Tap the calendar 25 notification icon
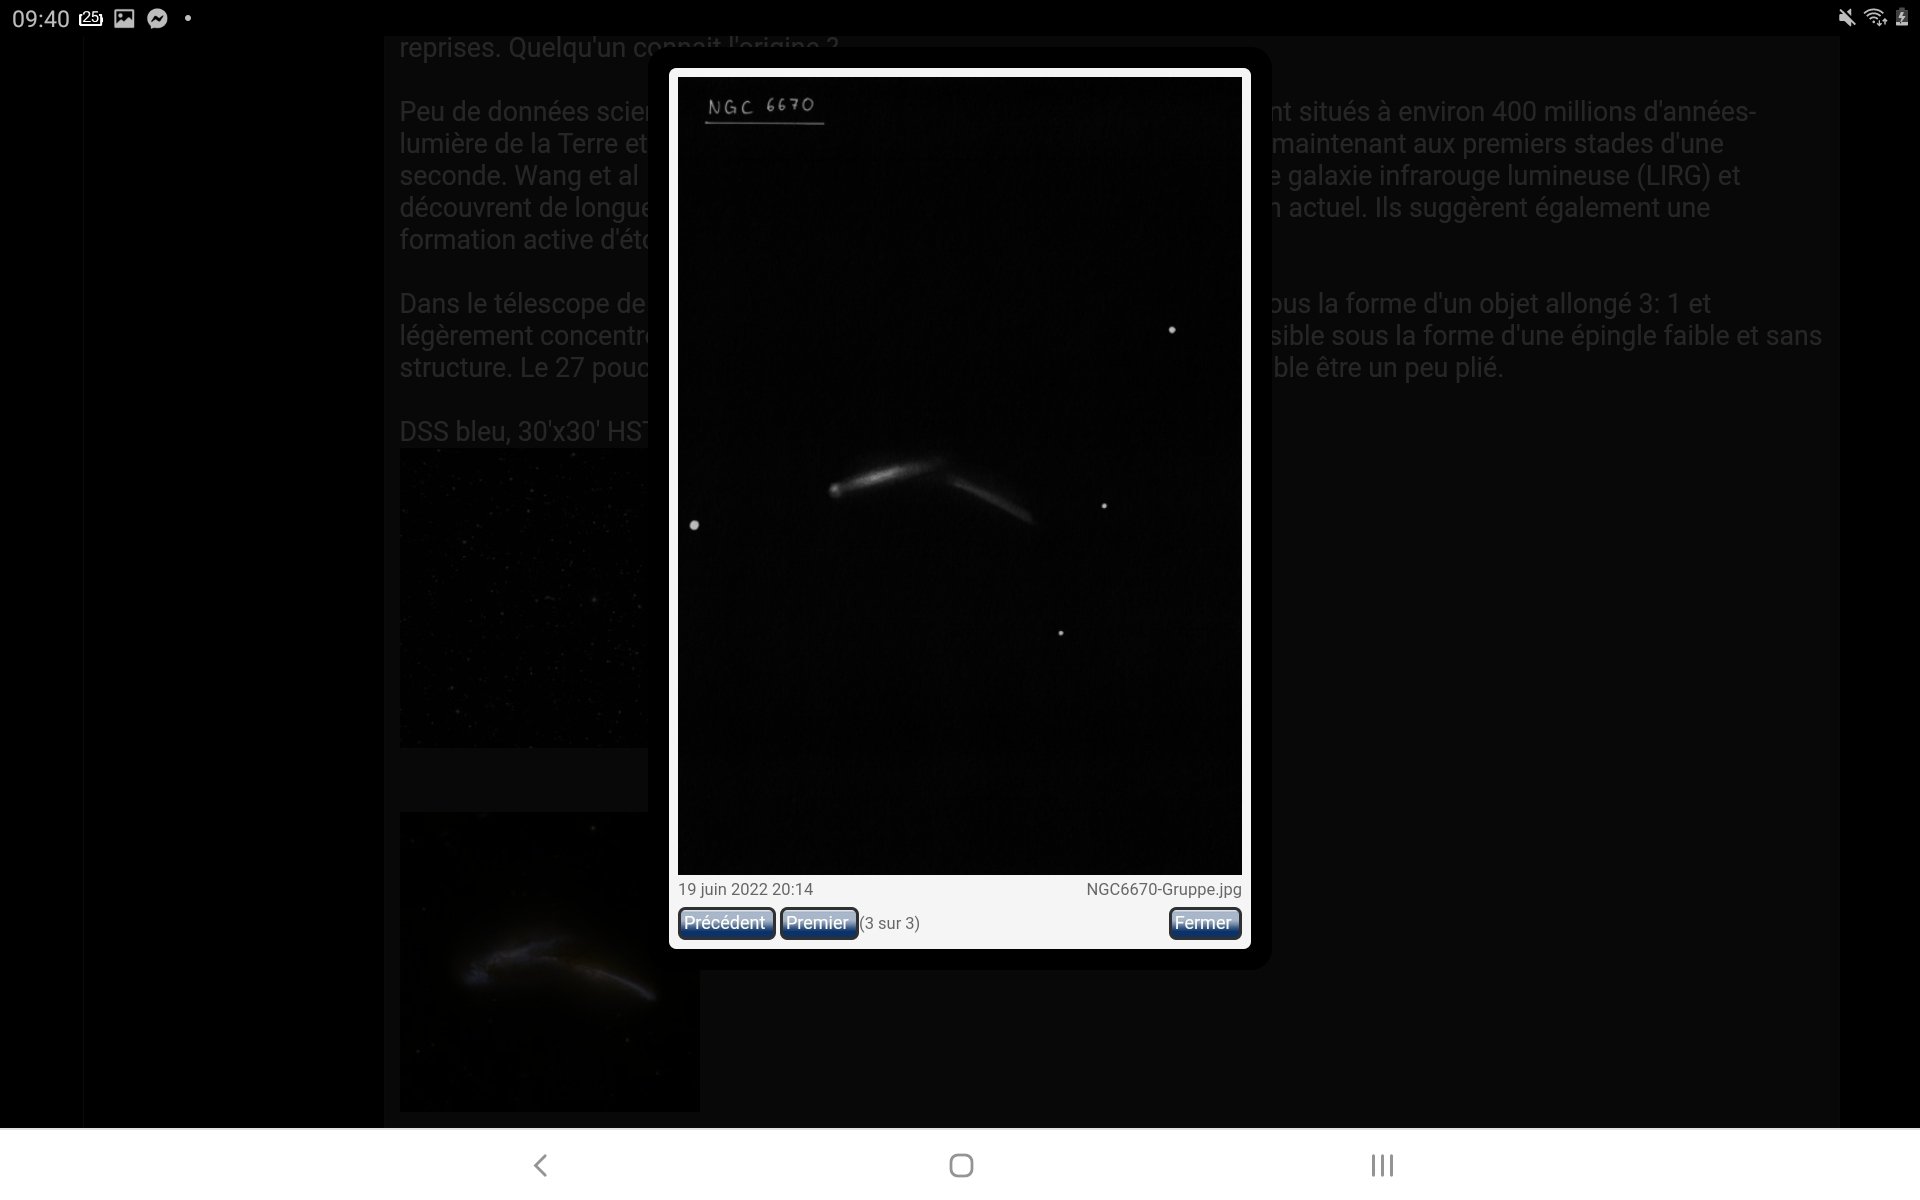The image size is (1920, 1200). tap(91, 18)
